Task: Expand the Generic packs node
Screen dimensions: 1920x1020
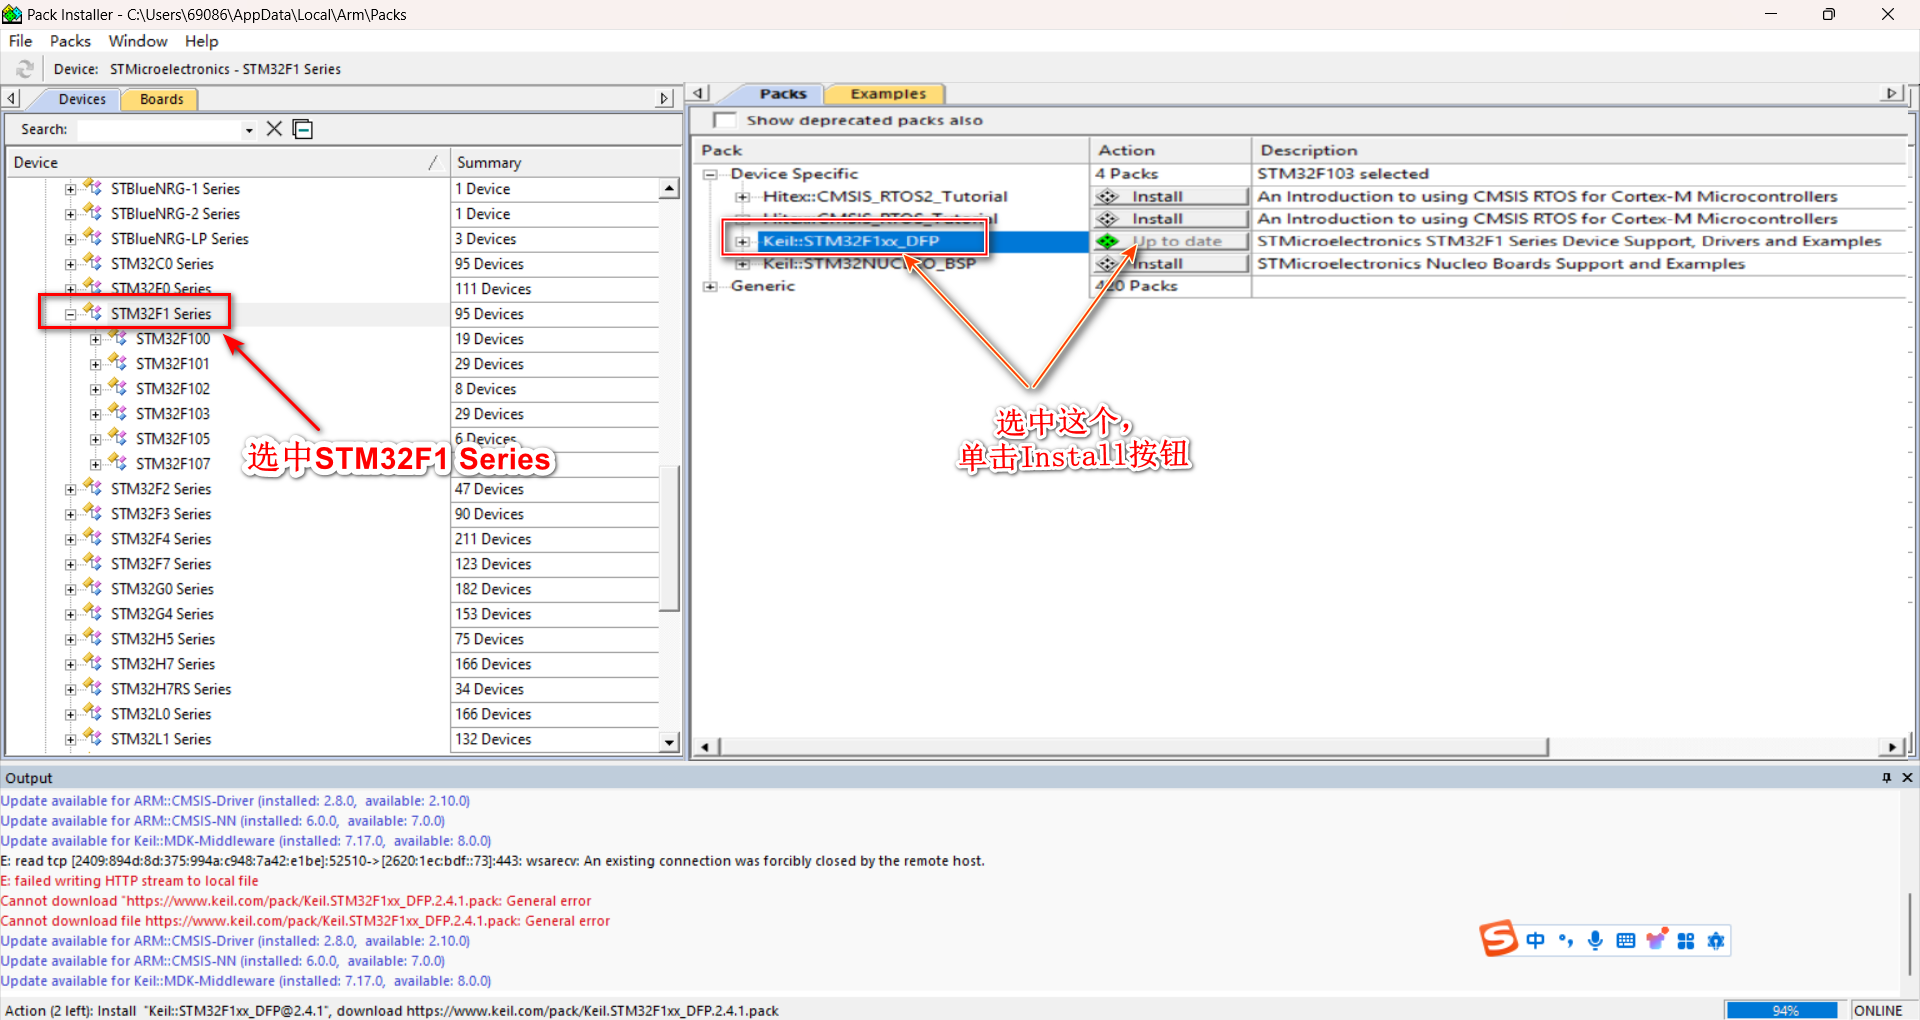Action: point(710,287)
